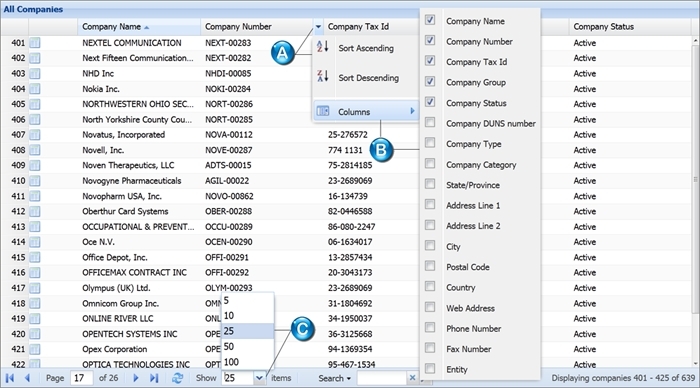This screenshot has height=388, width=700.
Task: Open Novatus, Incorporated row icon
Action: 35,135
